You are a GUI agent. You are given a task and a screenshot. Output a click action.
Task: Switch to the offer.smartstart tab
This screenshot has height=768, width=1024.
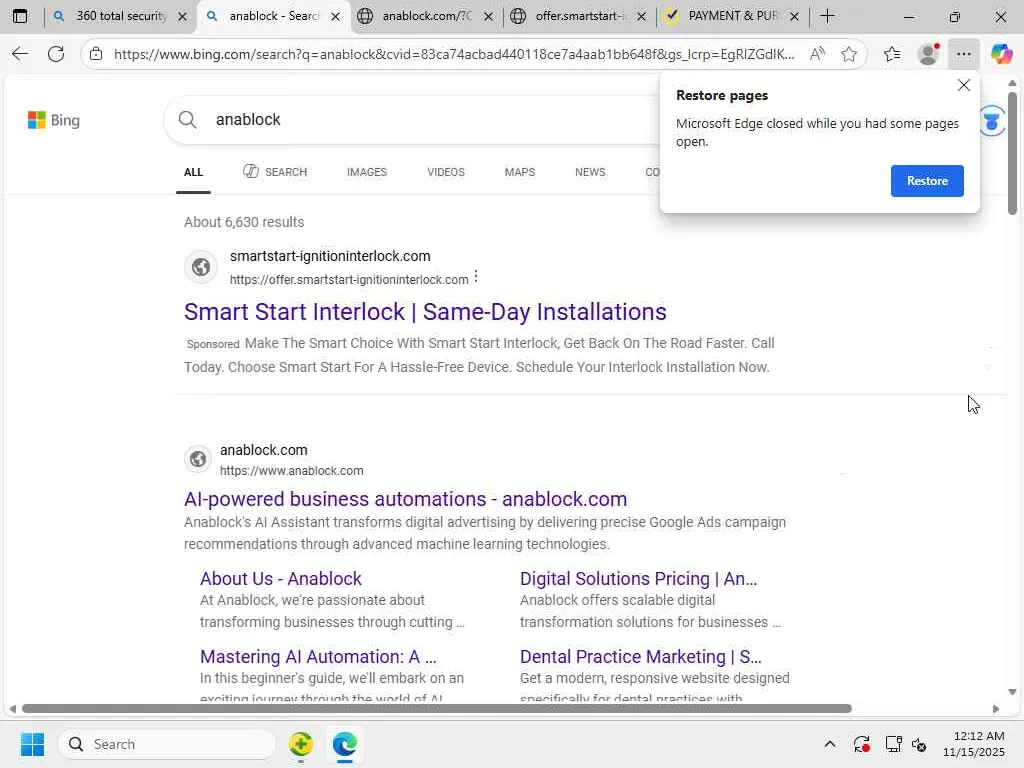point(578,16)
